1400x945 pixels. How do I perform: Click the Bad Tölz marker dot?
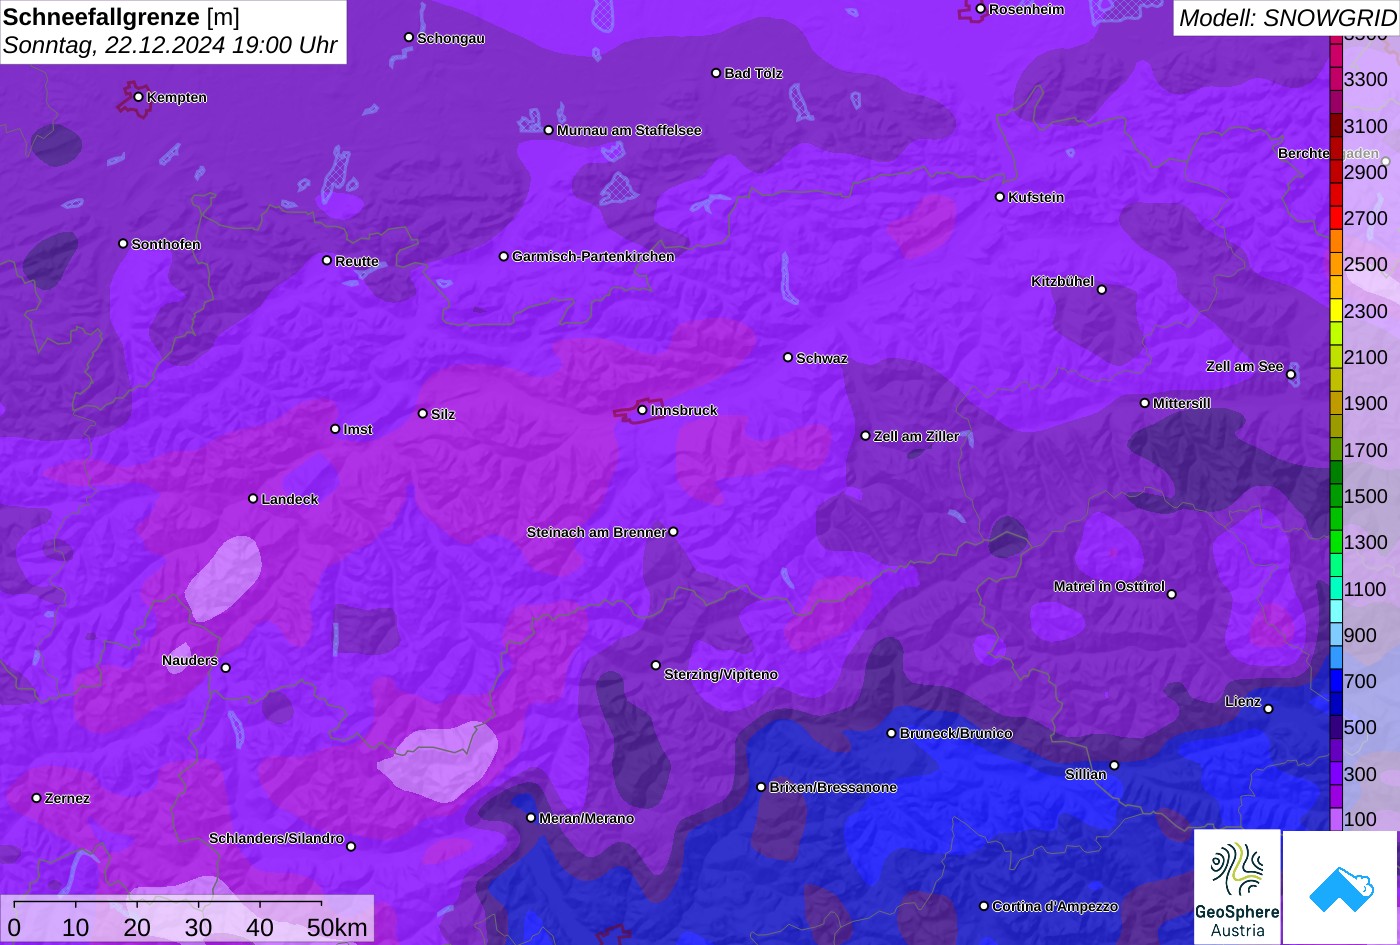coord(716,73)
